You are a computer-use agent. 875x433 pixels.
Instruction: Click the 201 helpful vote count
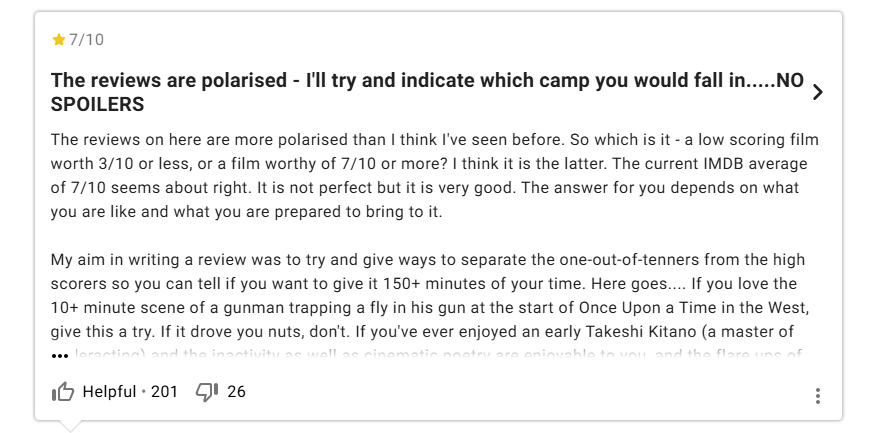(x=164, y=392)
